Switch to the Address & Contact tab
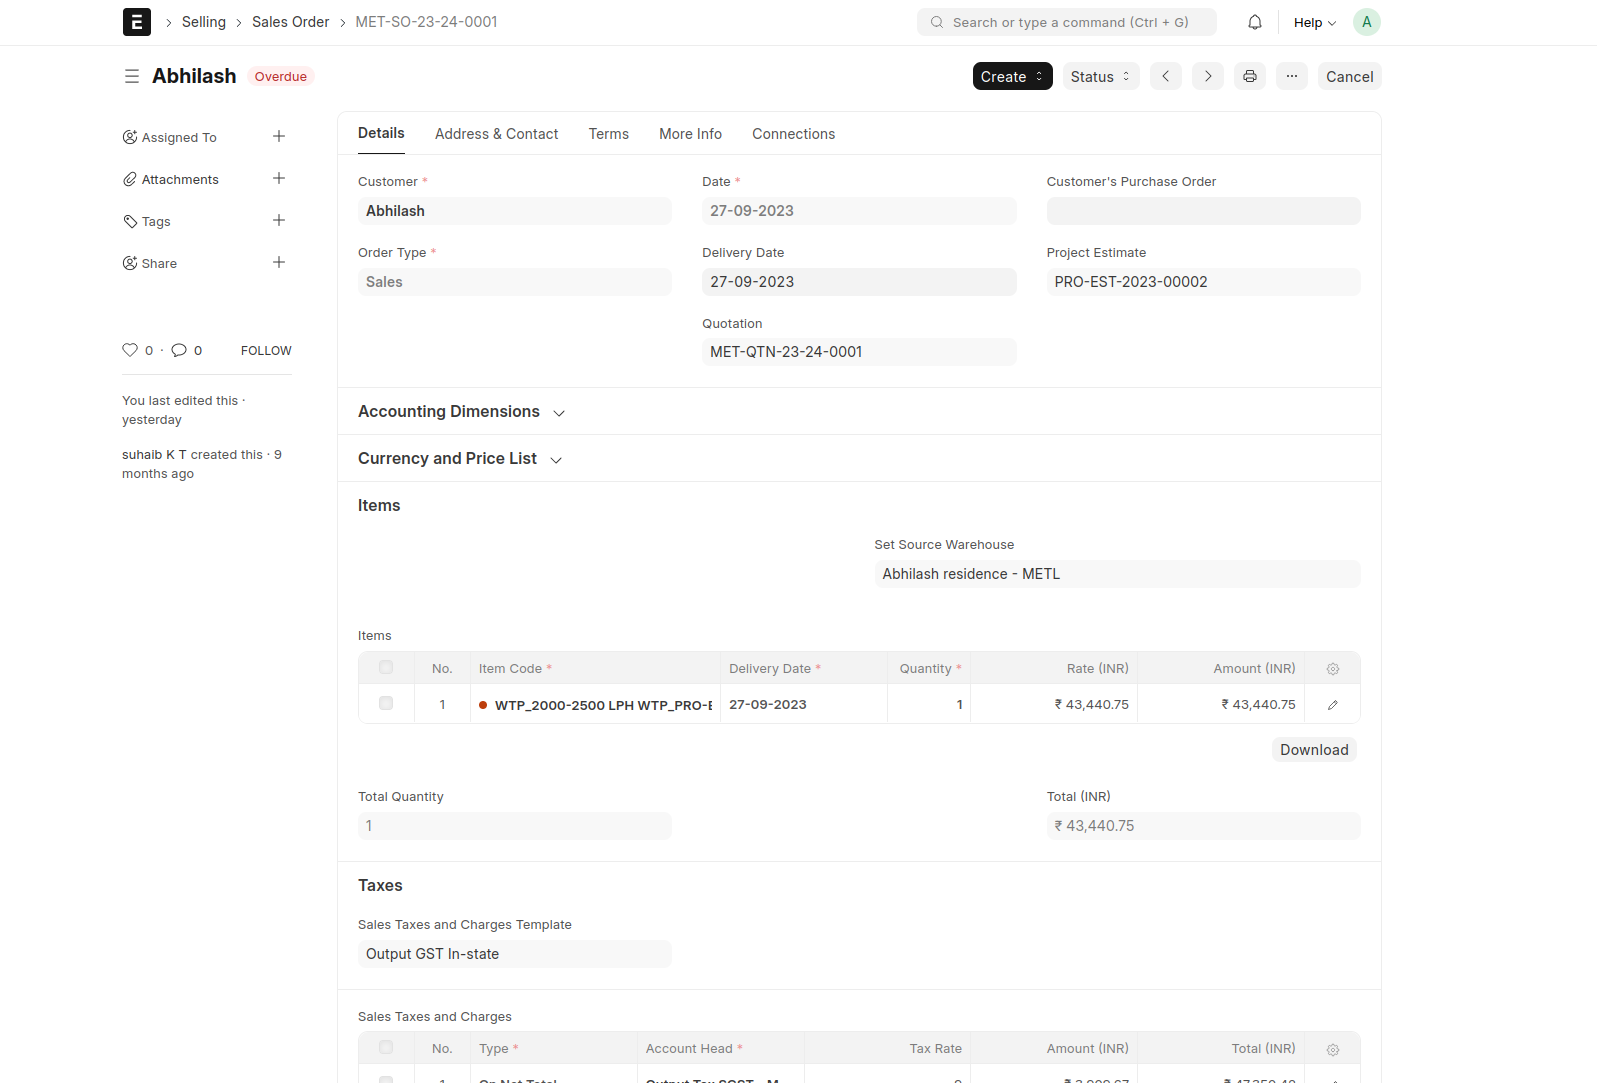This screenshot has height=1083, width=1597. (496, 134)
